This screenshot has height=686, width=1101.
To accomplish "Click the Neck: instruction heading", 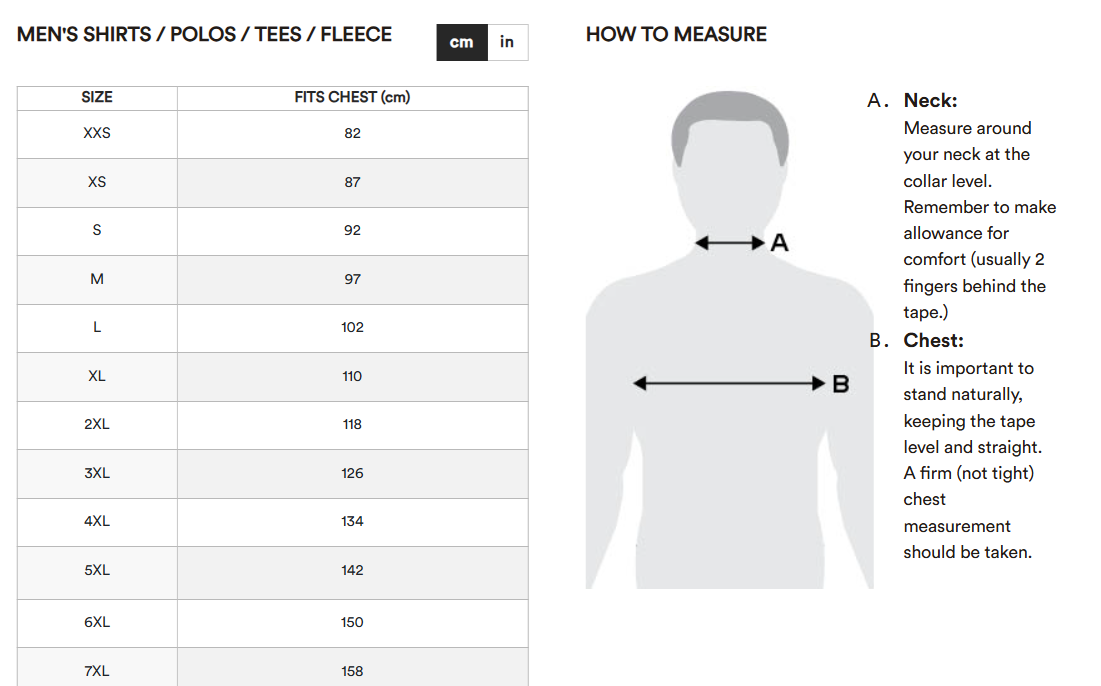I will 930,100.
